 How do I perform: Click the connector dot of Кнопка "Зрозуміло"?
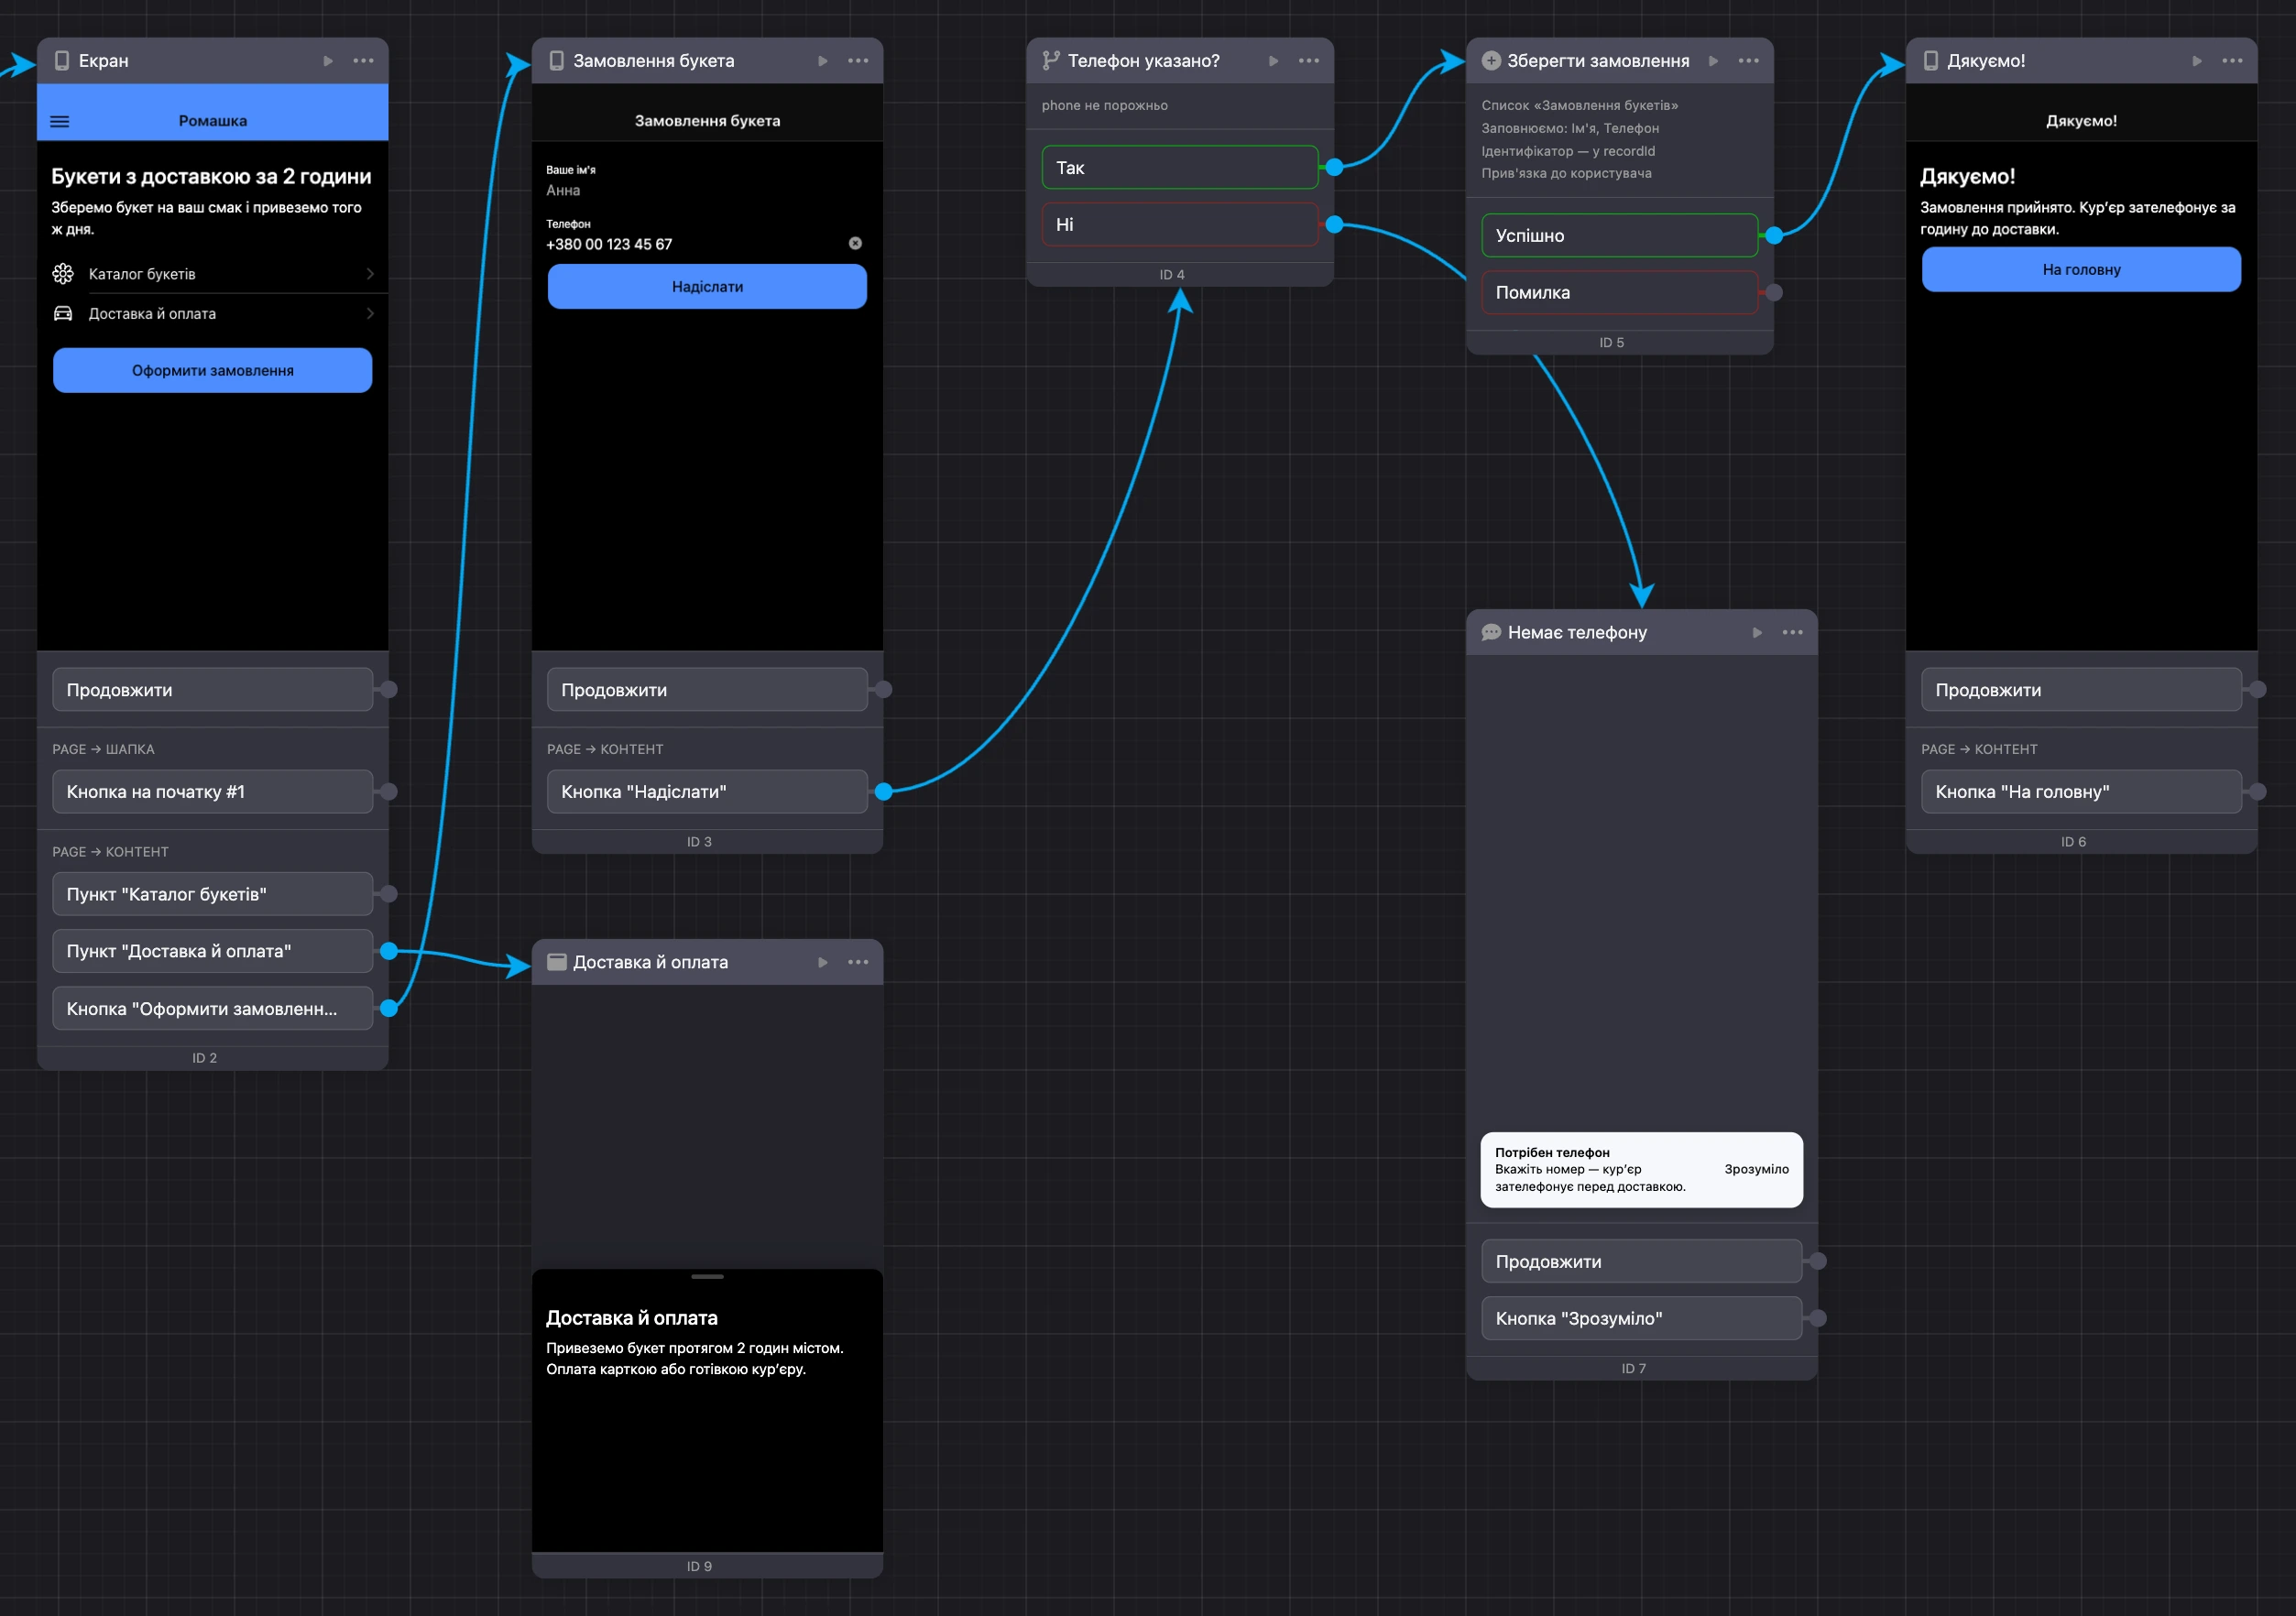(1818, 1318)
